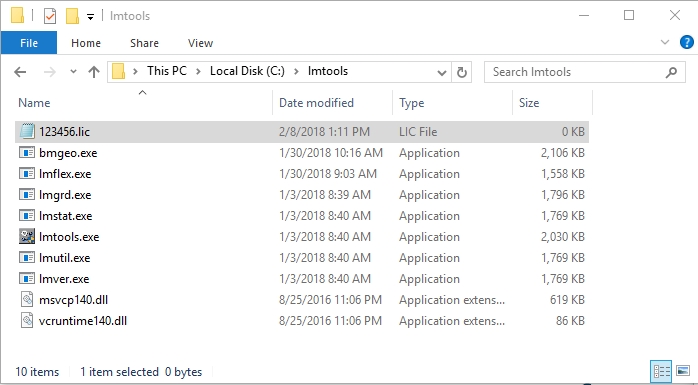This screenshot has width=698, height=385.
Task: Switch to large icons view in status bar
Action: (683, 371)
